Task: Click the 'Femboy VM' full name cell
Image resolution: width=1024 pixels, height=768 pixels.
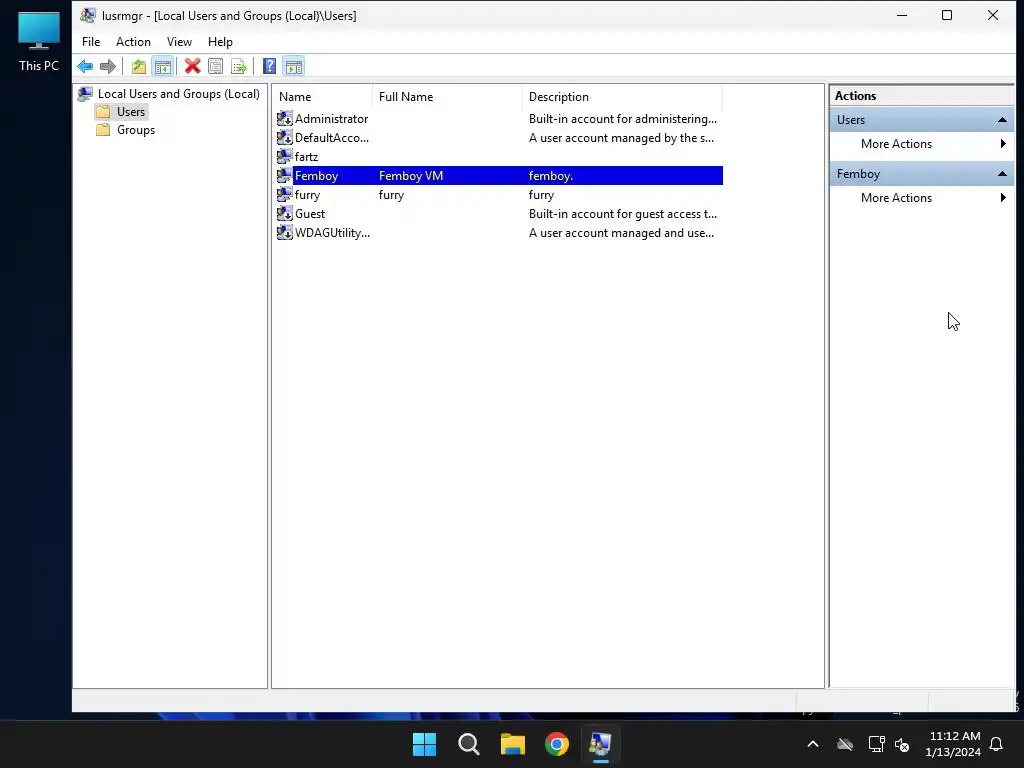Action: 411,176
